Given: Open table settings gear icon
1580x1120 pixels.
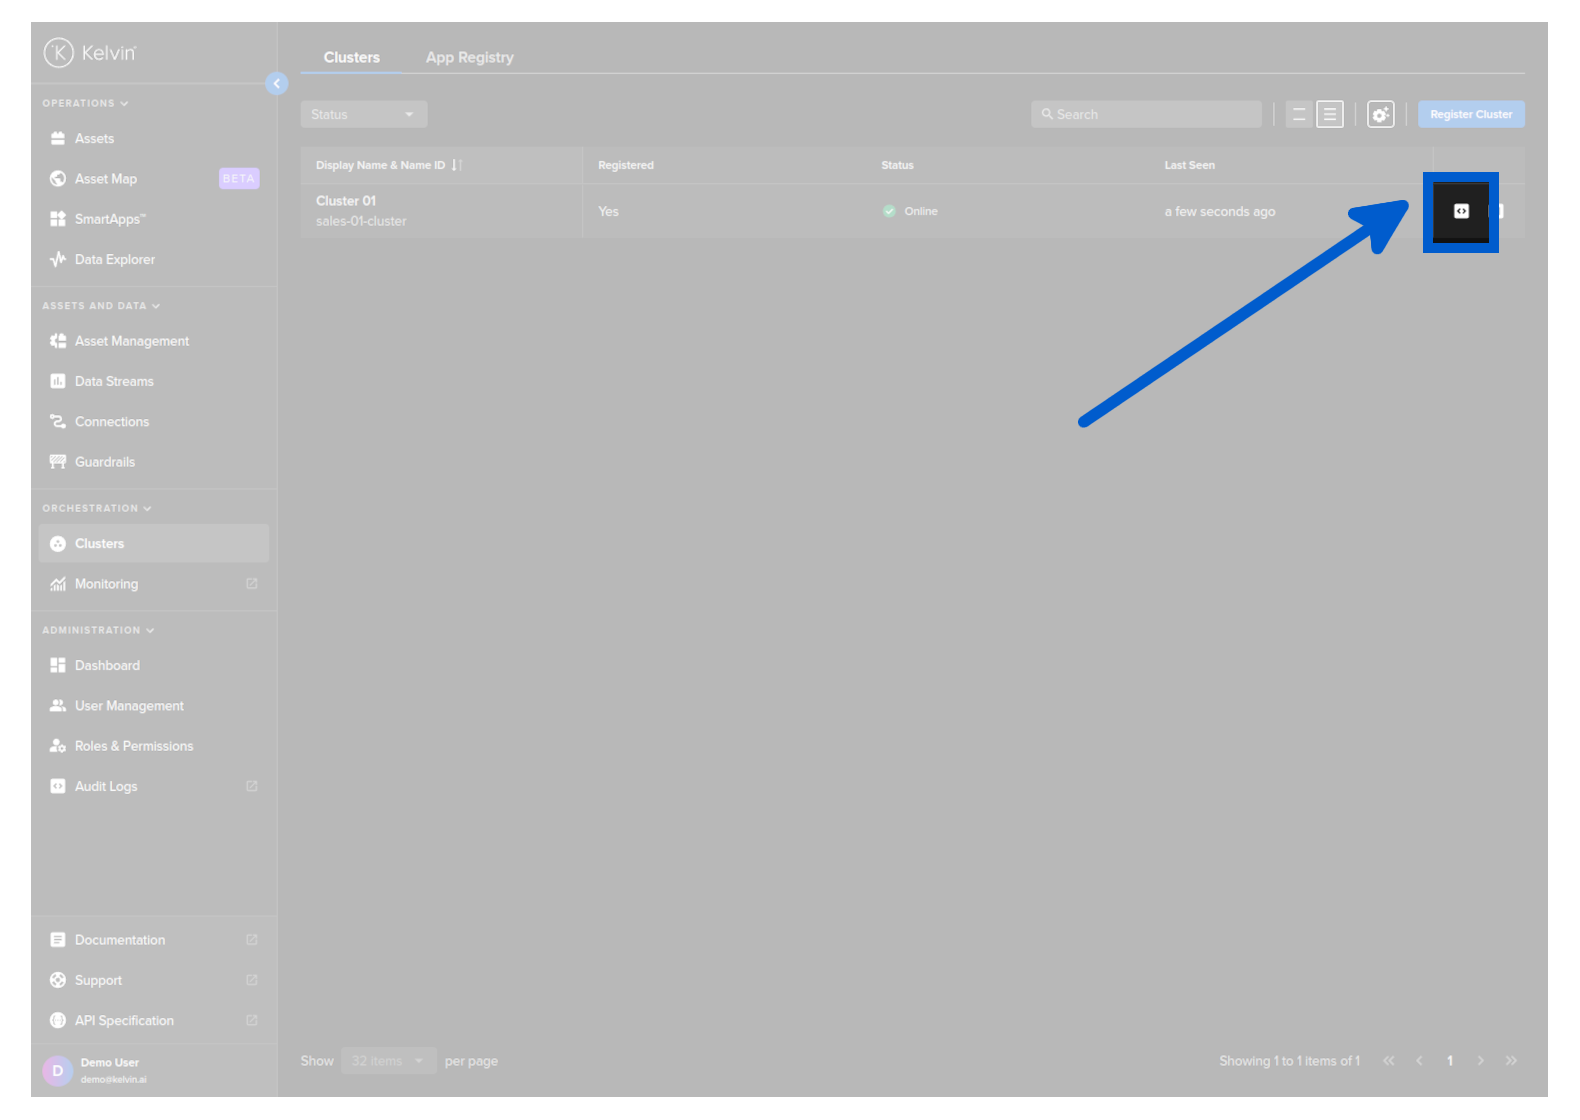Looking at the screenshot, I should point(1380,115).
